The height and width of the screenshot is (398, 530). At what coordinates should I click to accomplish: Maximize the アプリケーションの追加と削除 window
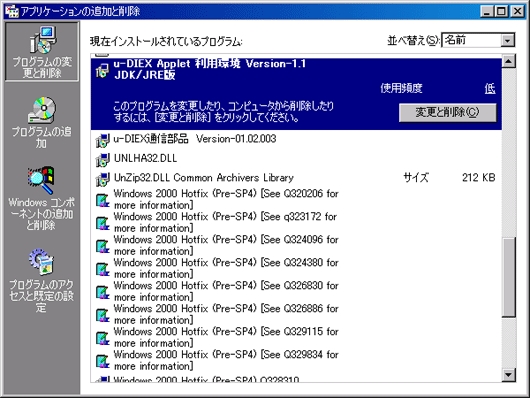pos(501,11)
